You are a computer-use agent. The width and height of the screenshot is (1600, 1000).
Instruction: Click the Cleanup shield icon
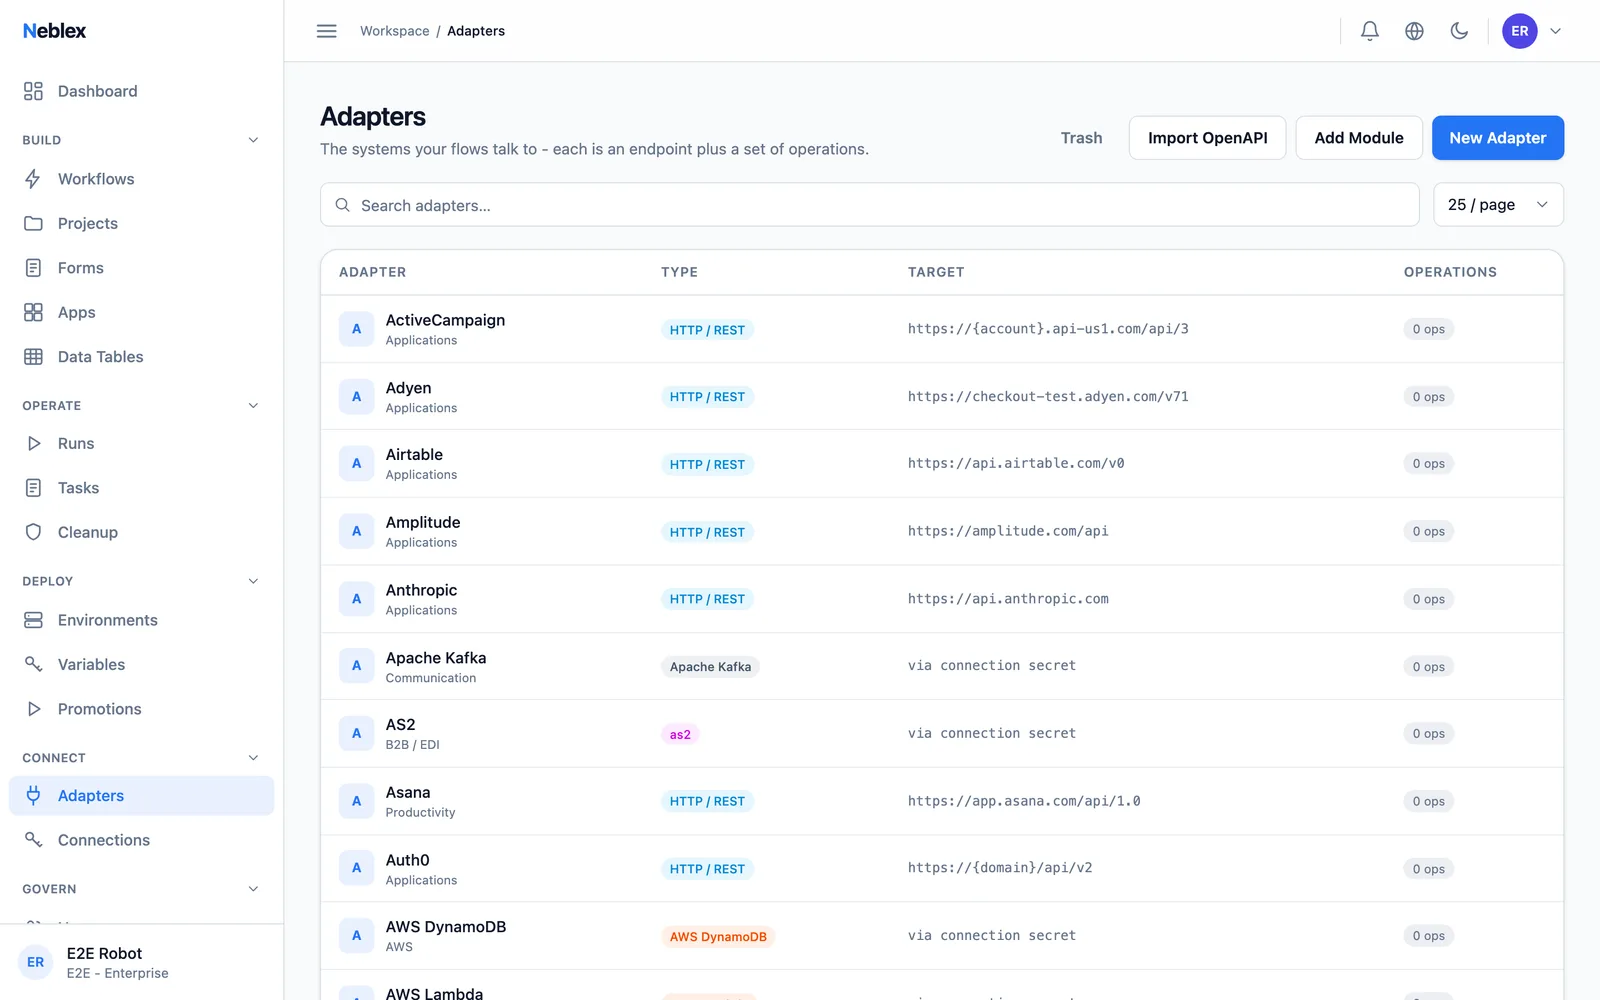(x=33, y=532)
